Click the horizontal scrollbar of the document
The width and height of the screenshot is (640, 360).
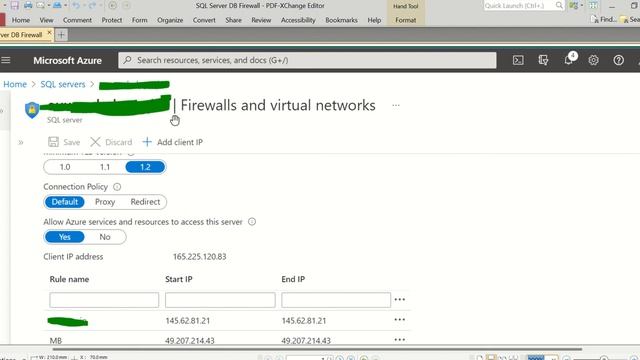coord(317,349)
